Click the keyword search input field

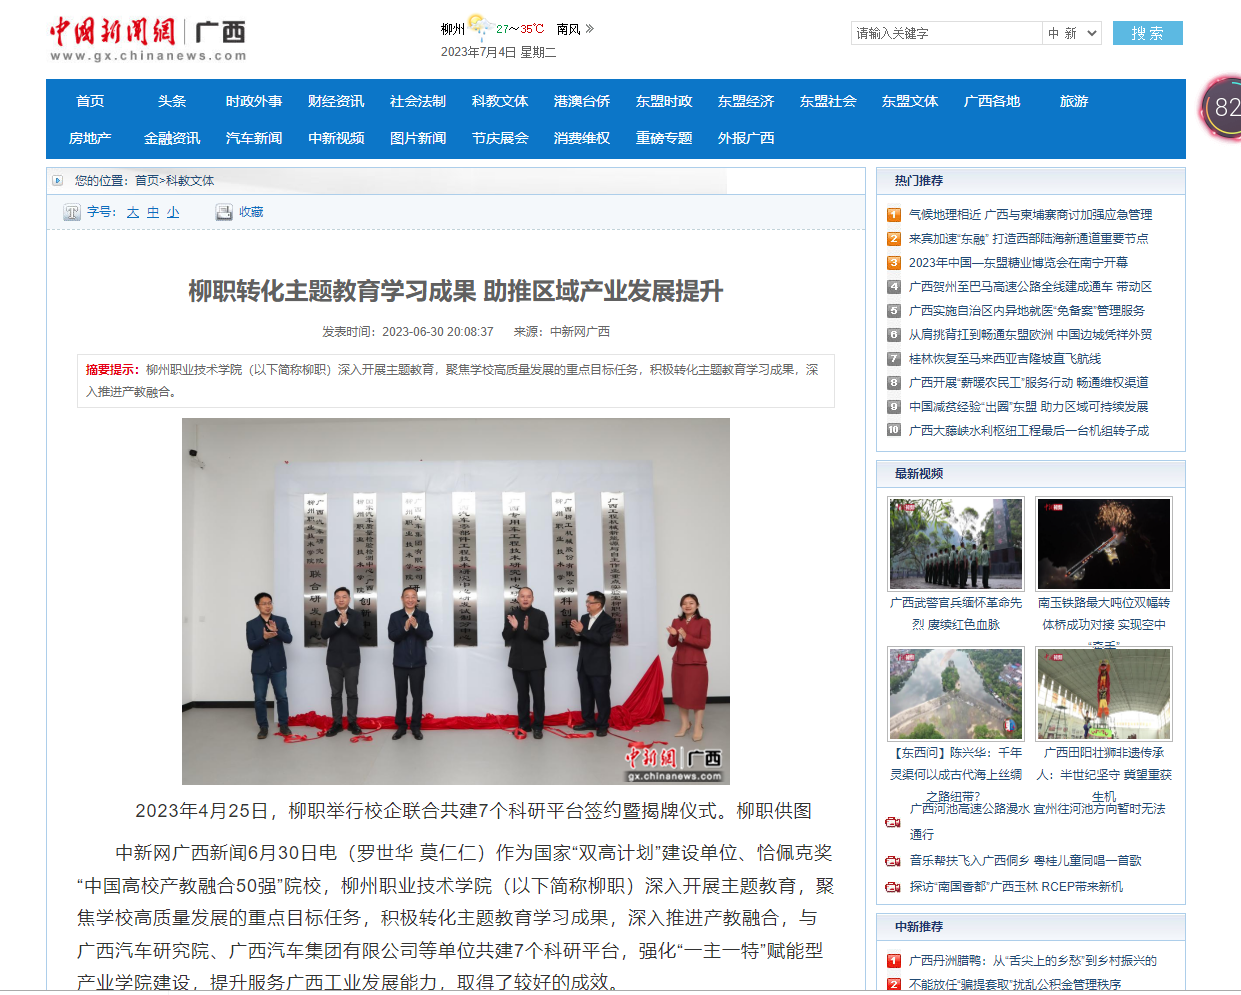click(946, 33)
